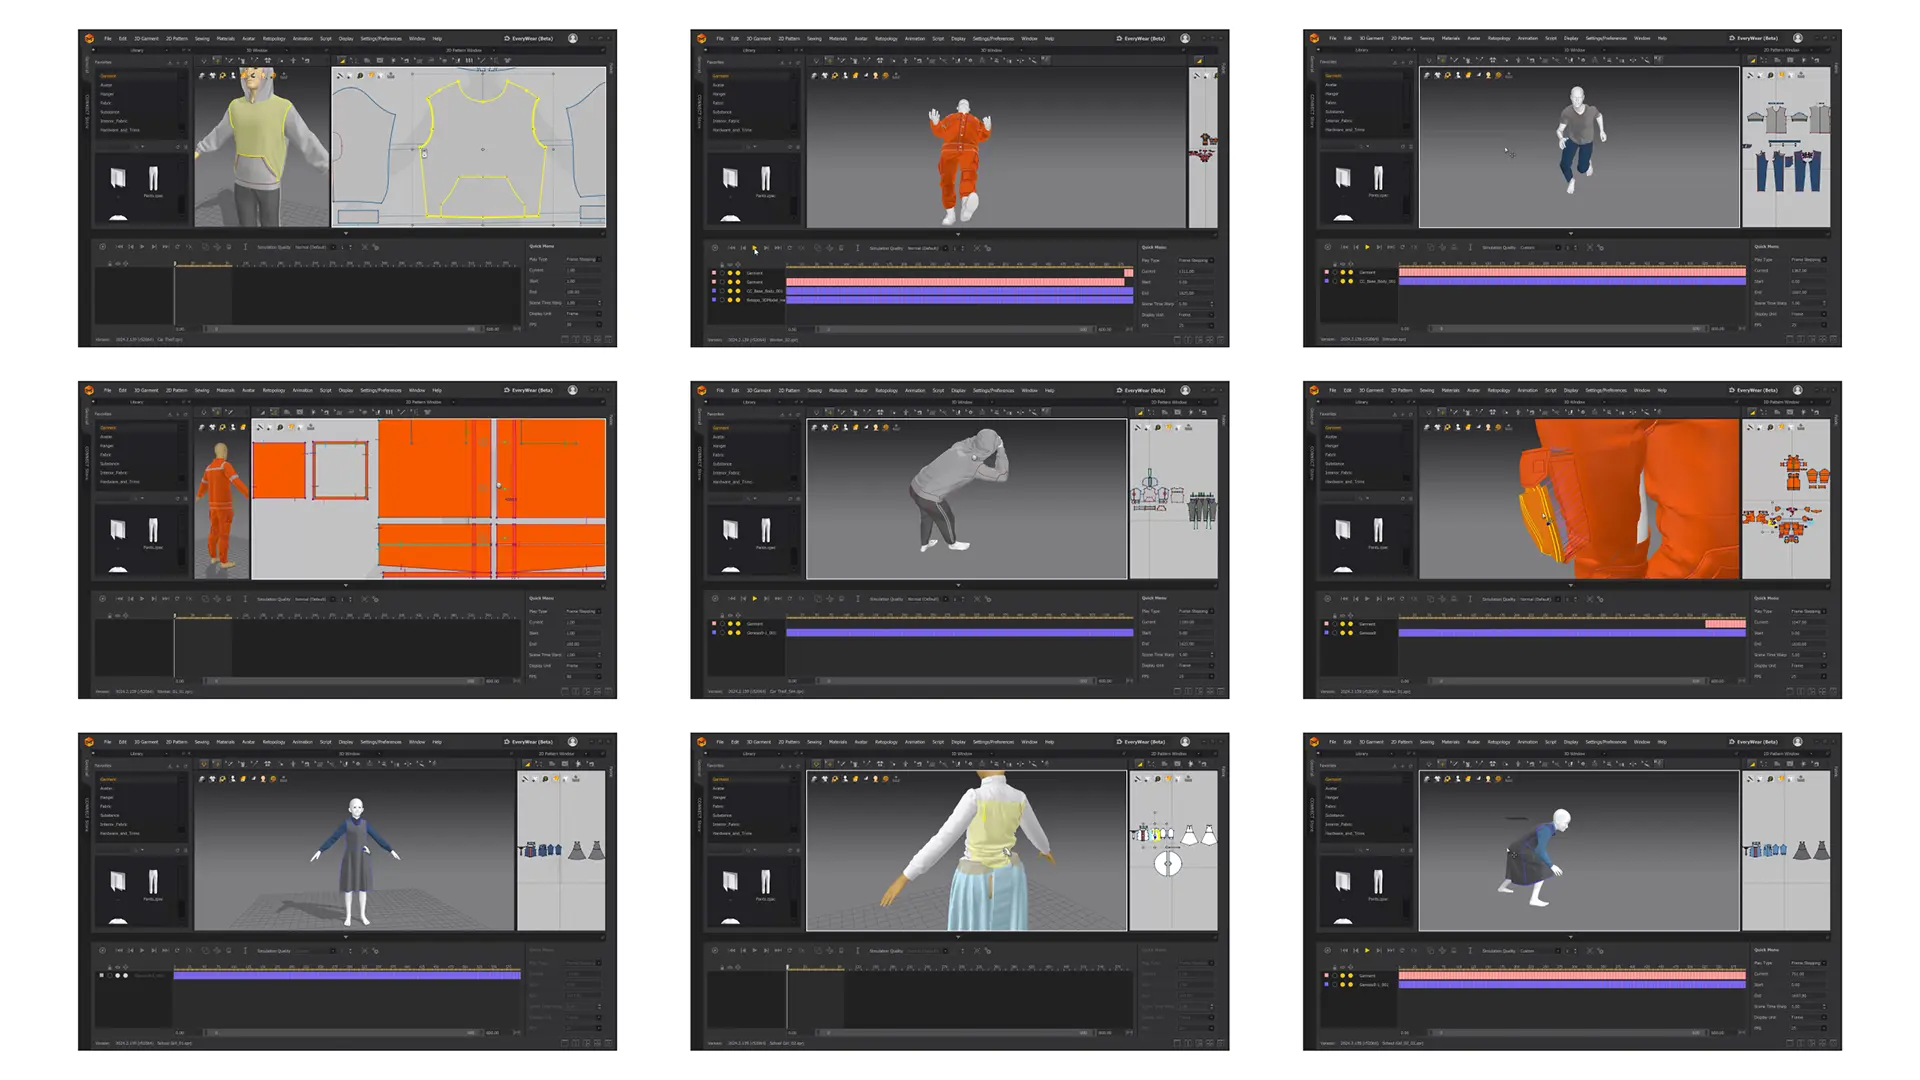Open Avatar menu in the crouching gray hoodie window
This screenshot has width=1920, height=1080.
pyautogui.click(x=860, y=390)
